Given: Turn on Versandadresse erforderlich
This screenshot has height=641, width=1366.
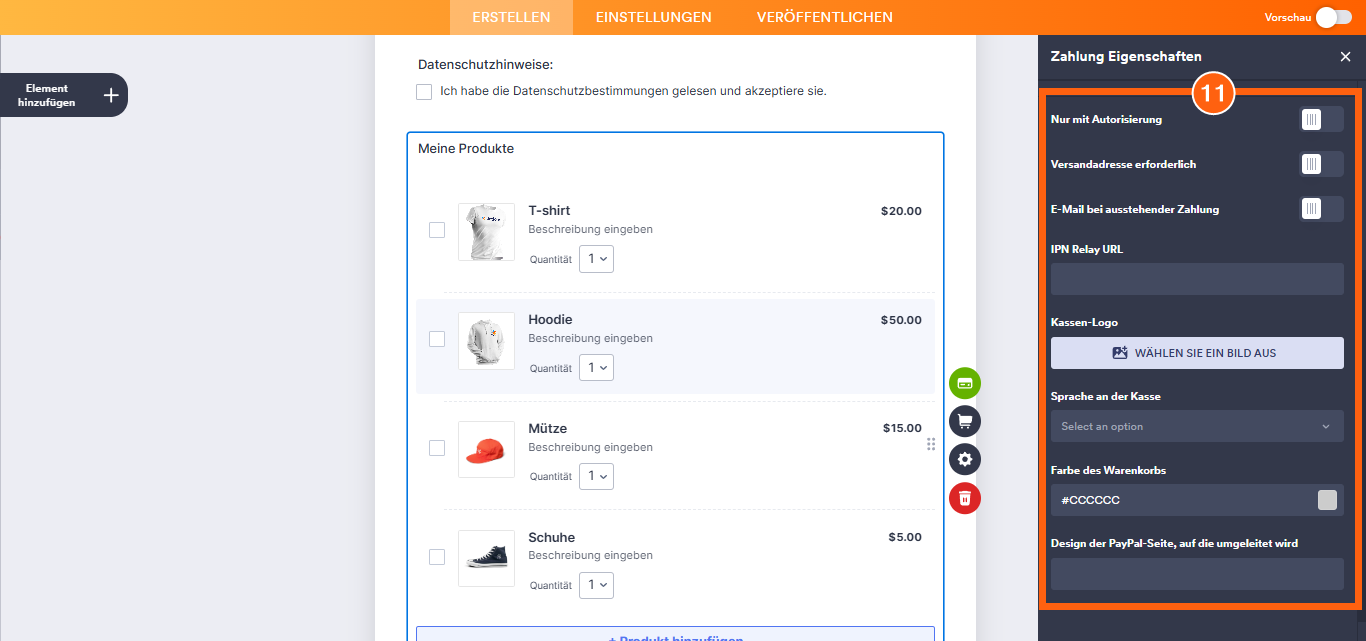Looking at the screenshot, I should [x=1320, y=163].
